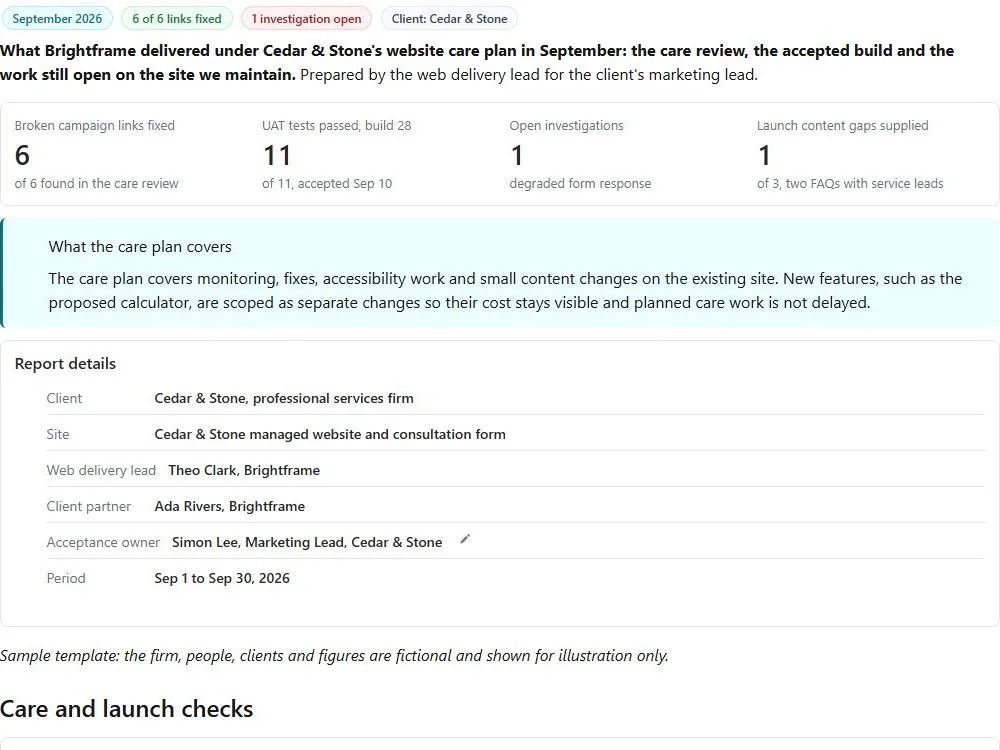Click 'Cedar & Stone, professional services firm' value
The height and width of the screenshot is (750, 1000).
coord(284,399)
